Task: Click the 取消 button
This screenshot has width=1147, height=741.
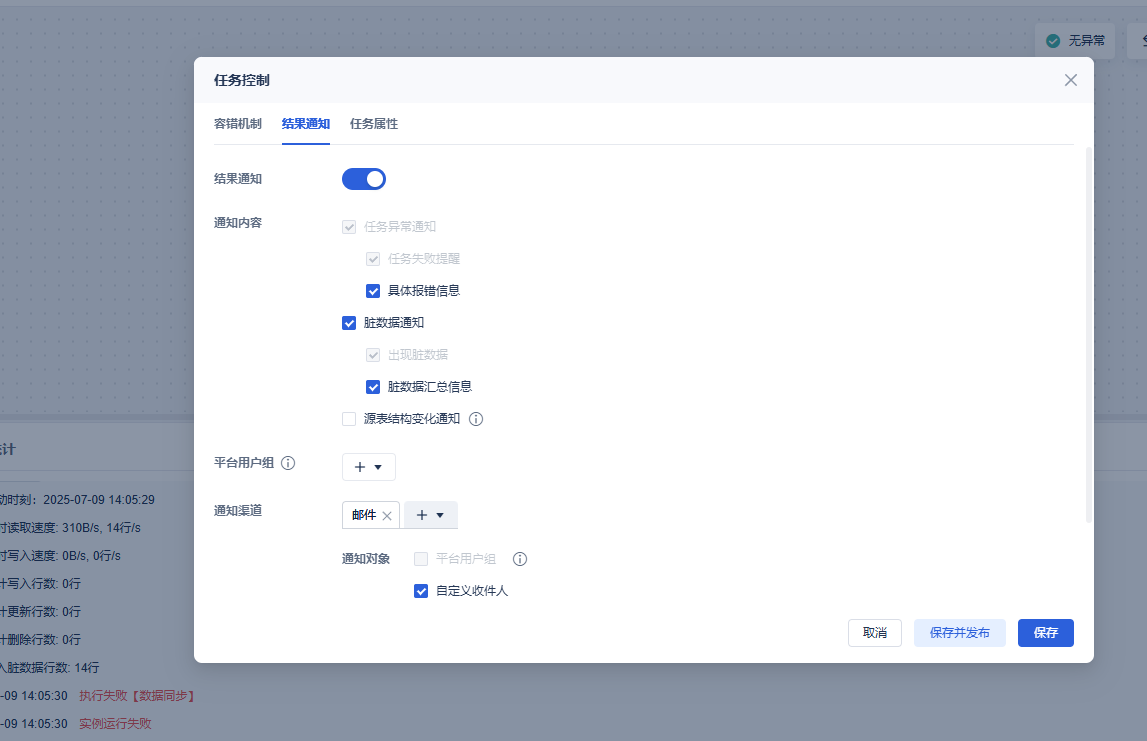Action: tap(875, 633)
